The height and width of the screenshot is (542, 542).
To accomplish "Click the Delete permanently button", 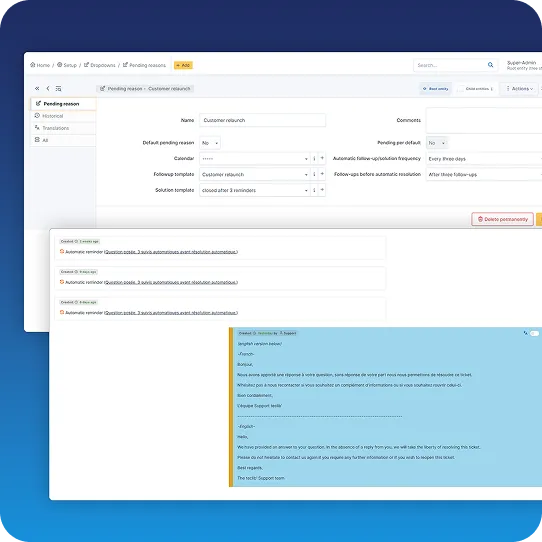I will point(502,219).
